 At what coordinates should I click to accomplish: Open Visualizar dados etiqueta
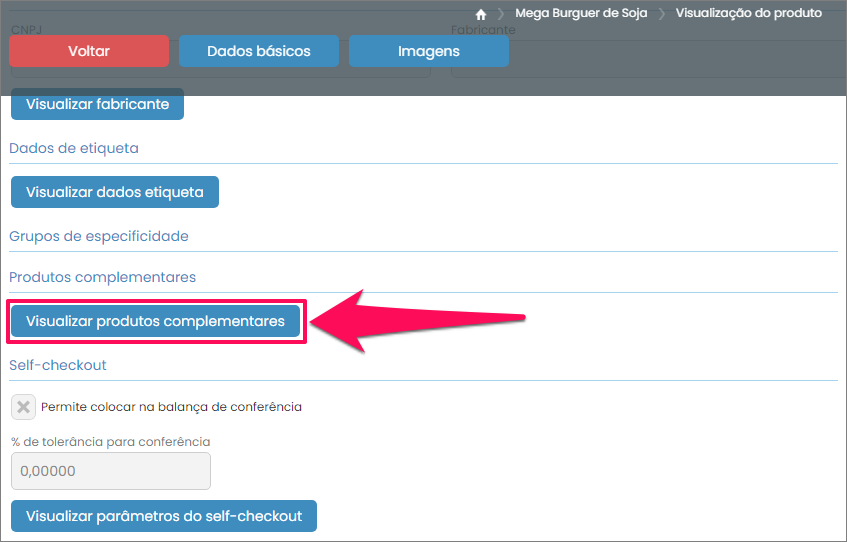(115, 192)
